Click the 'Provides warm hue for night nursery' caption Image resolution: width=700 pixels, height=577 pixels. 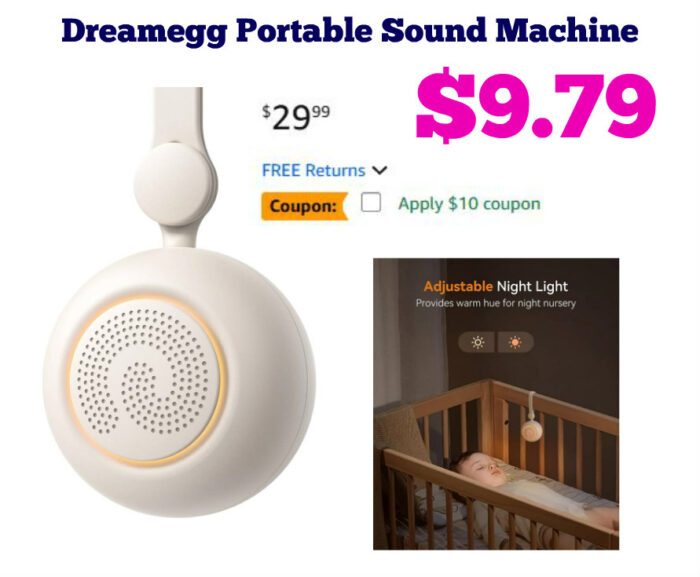[x=496, y=303]
